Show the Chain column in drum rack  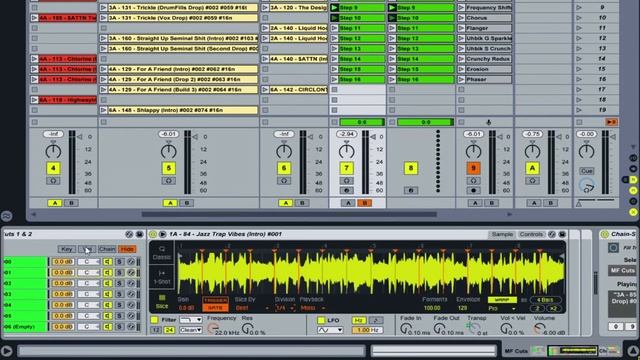point(107,249)
